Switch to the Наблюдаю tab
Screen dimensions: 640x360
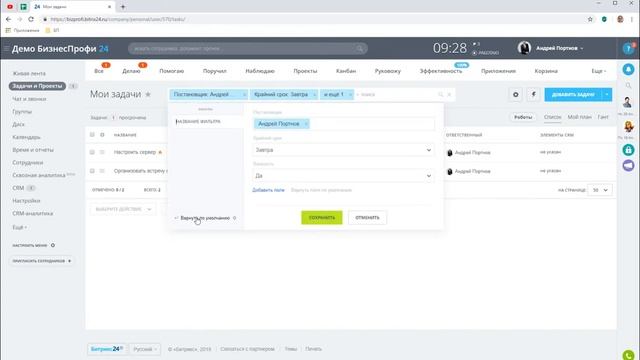pyautogui.click(x=260, y=71)
